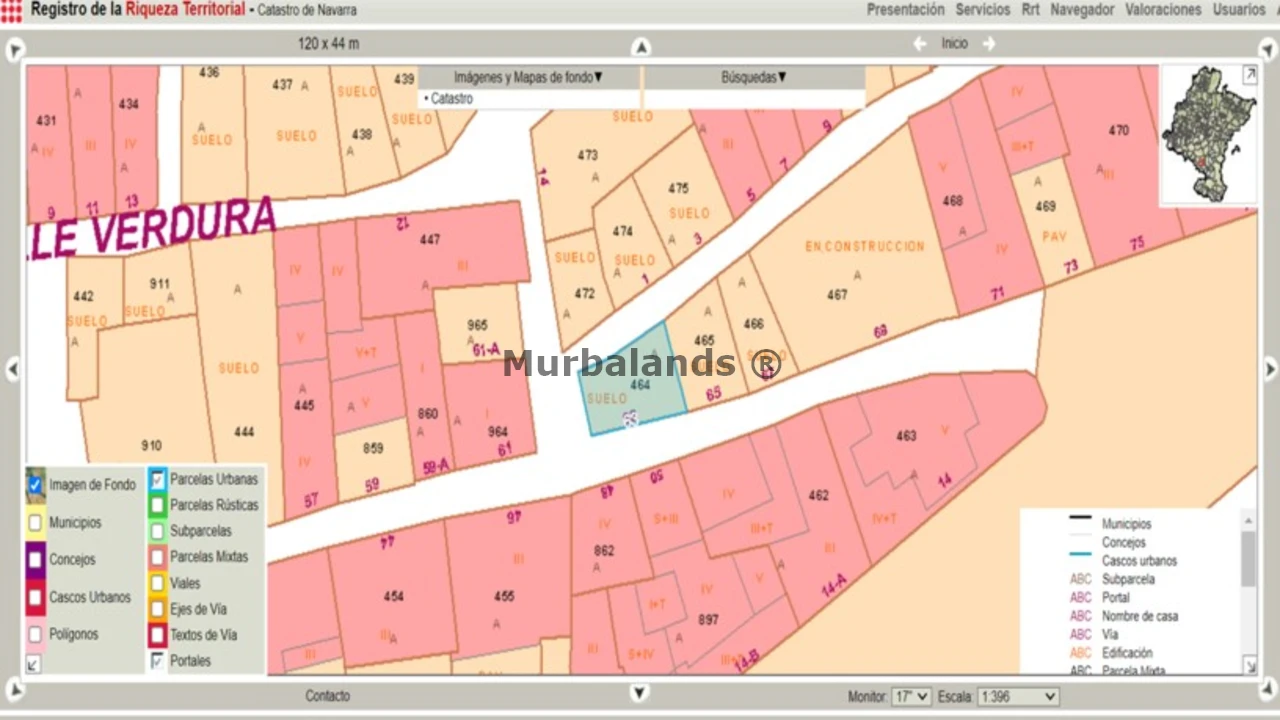Click the Contacto link

click(327, 696)
